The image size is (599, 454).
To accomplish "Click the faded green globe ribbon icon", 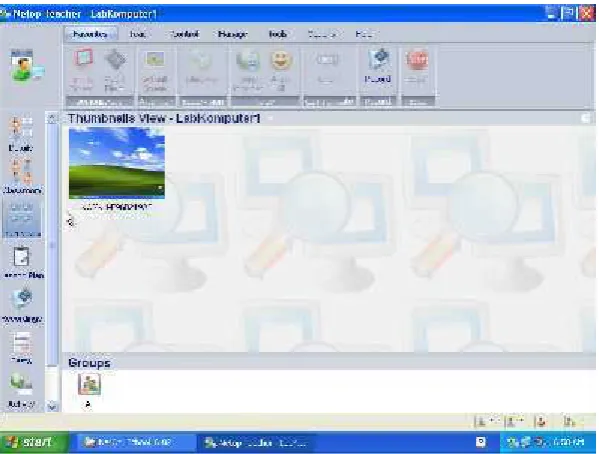I will (201, 60).
